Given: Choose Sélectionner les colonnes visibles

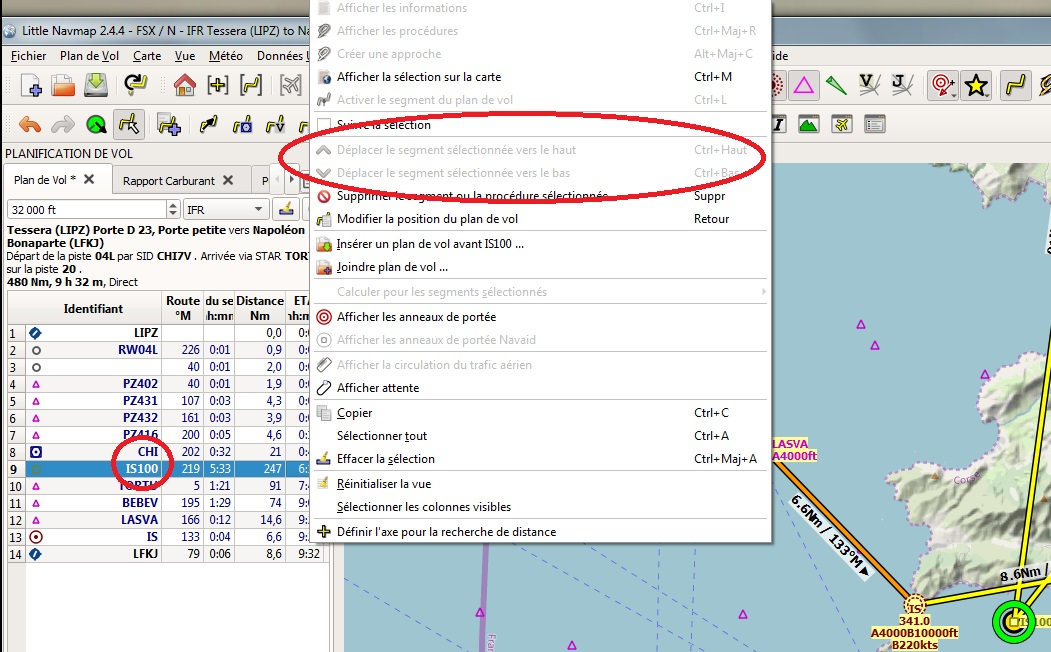Looking at the screenshot, I should (x=542, y=507).
